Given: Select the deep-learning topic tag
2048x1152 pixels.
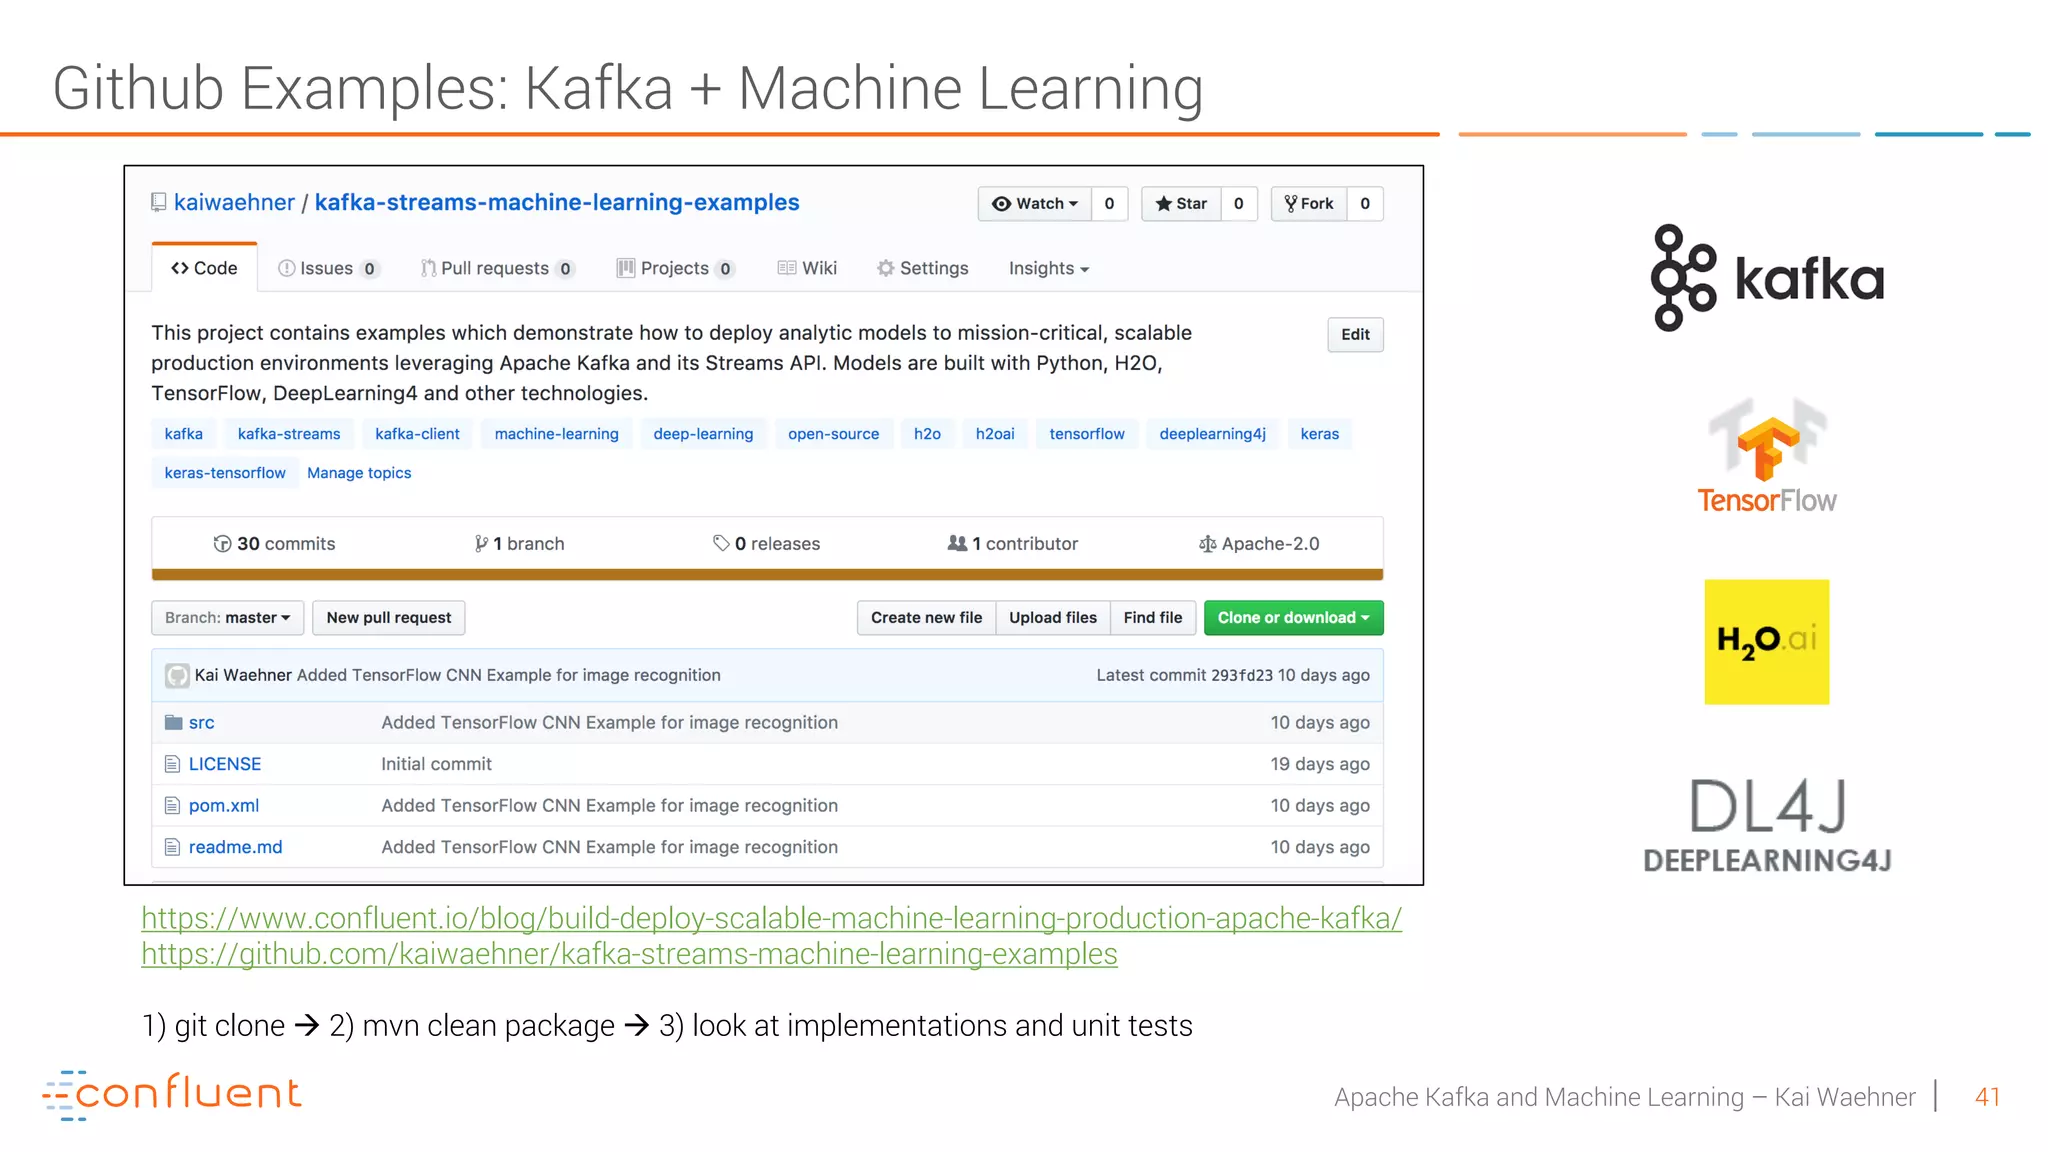Looking at the screenshot, I should coord(703,434).
